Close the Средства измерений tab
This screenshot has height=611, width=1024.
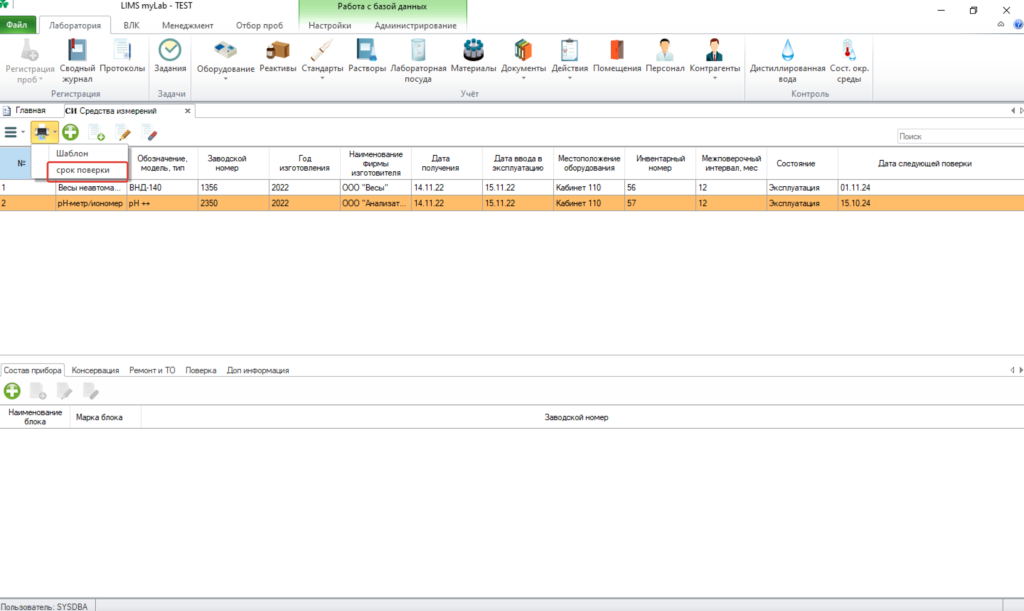pyautogui.click(x=187, y=111)
